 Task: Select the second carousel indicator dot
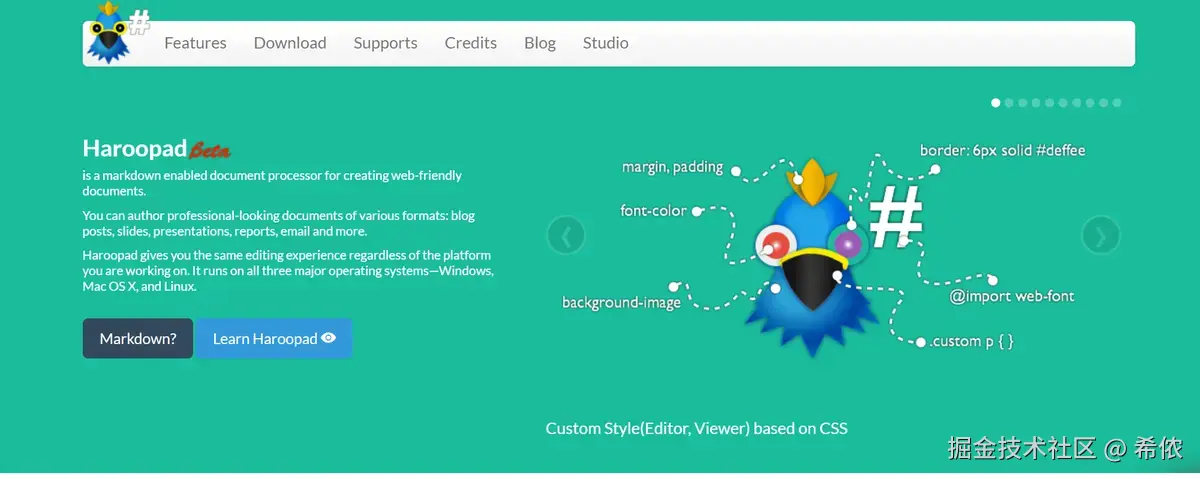[1009, 102]
